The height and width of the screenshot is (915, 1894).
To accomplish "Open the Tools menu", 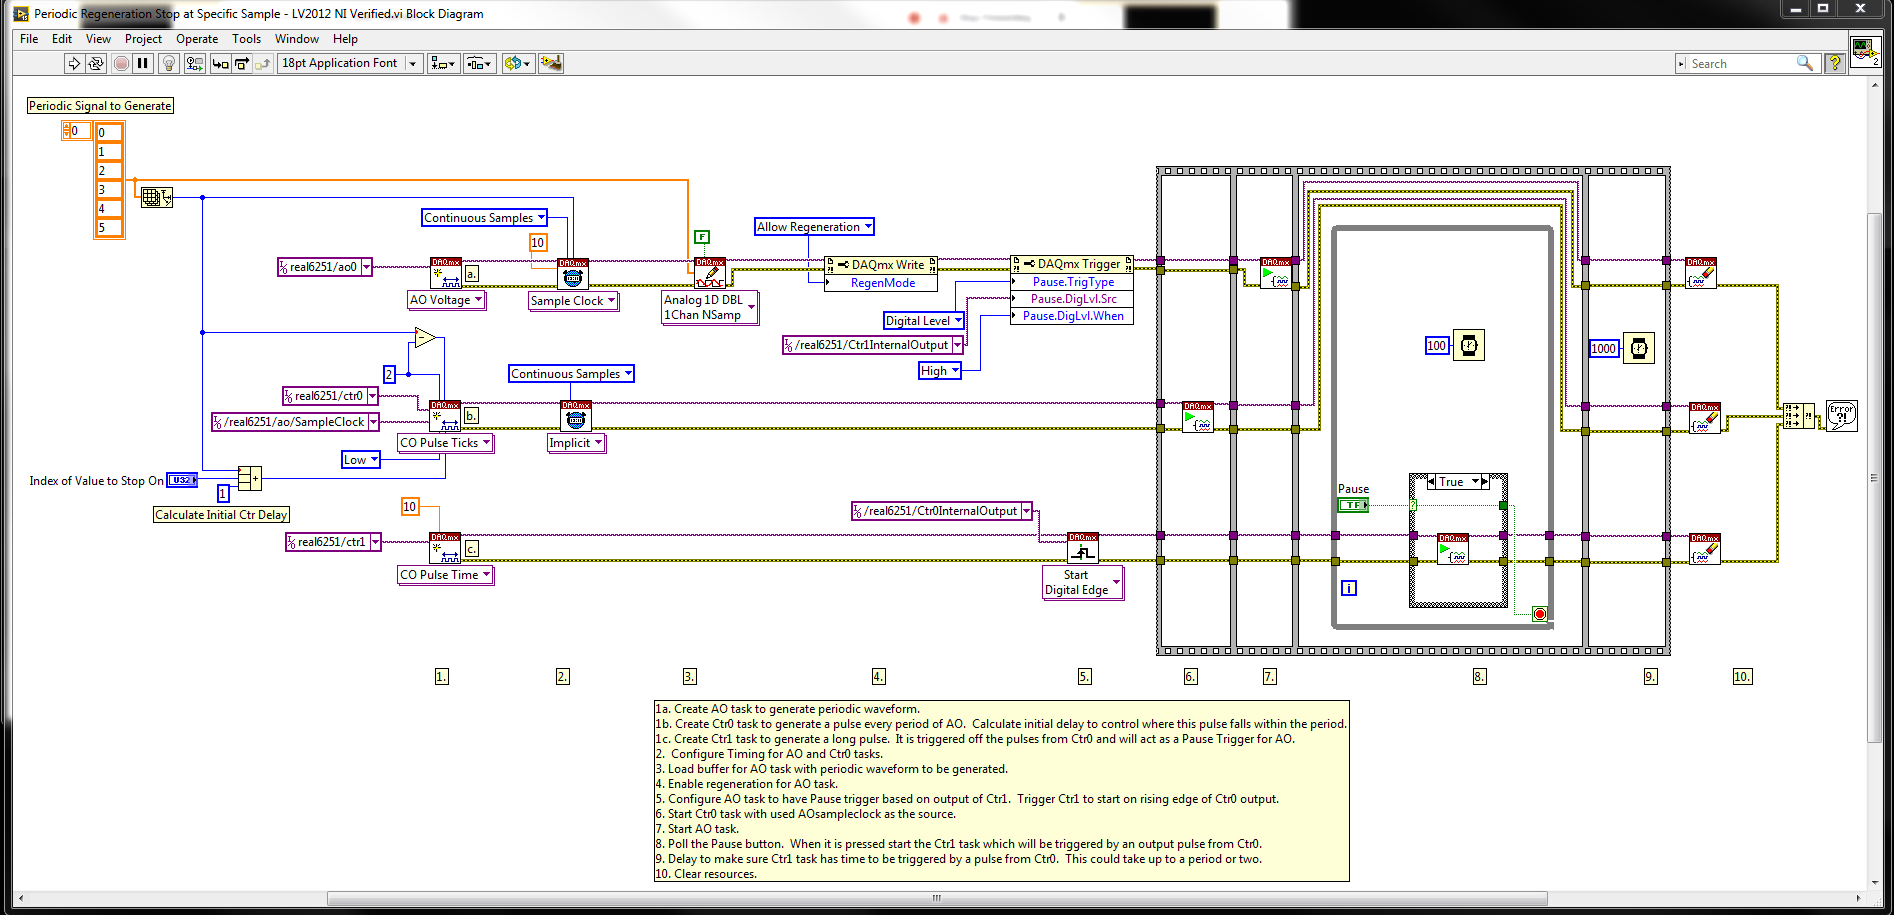I will [x=246, y=39].
